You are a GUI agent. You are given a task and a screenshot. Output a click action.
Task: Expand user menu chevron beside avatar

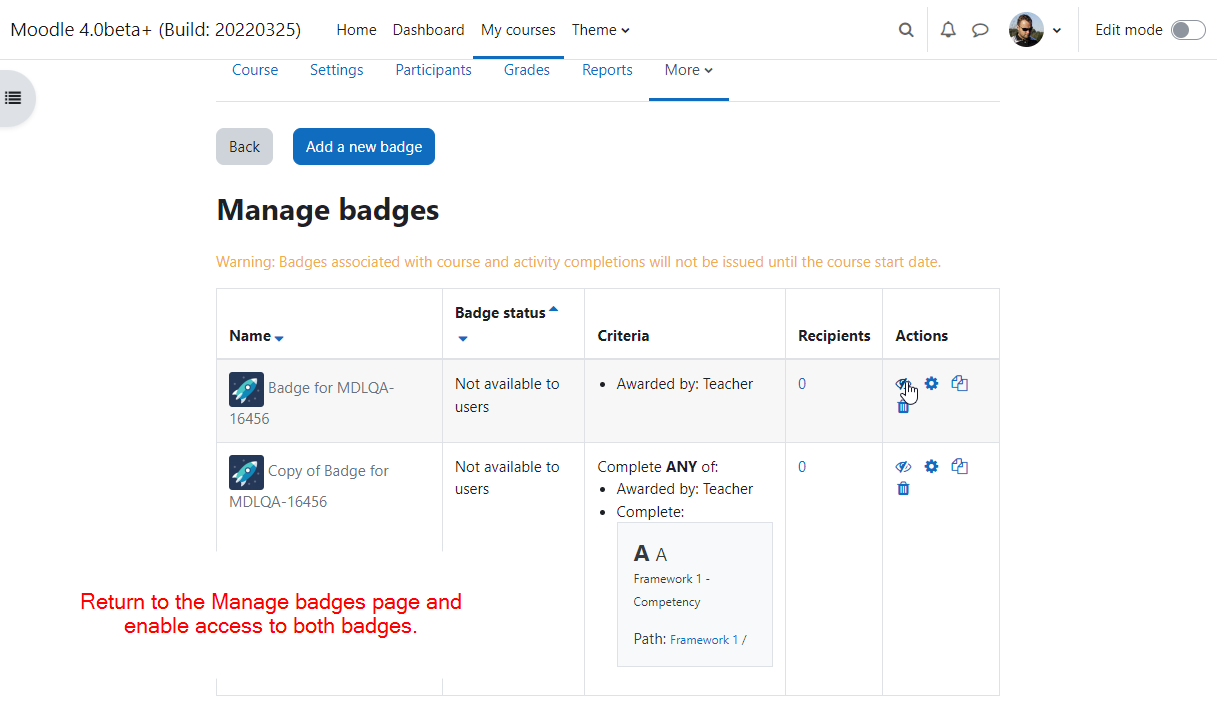(x=1057, y=31)
